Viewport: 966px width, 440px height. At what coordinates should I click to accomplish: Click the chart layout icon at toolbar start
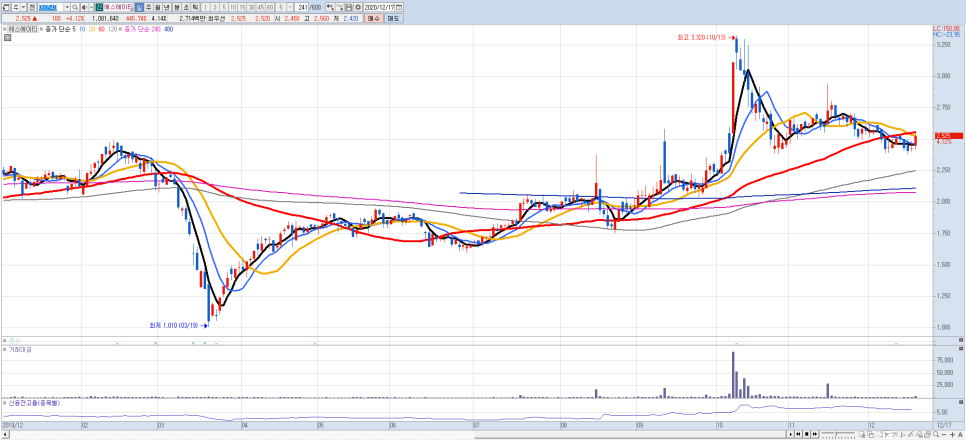pos(6,7)
